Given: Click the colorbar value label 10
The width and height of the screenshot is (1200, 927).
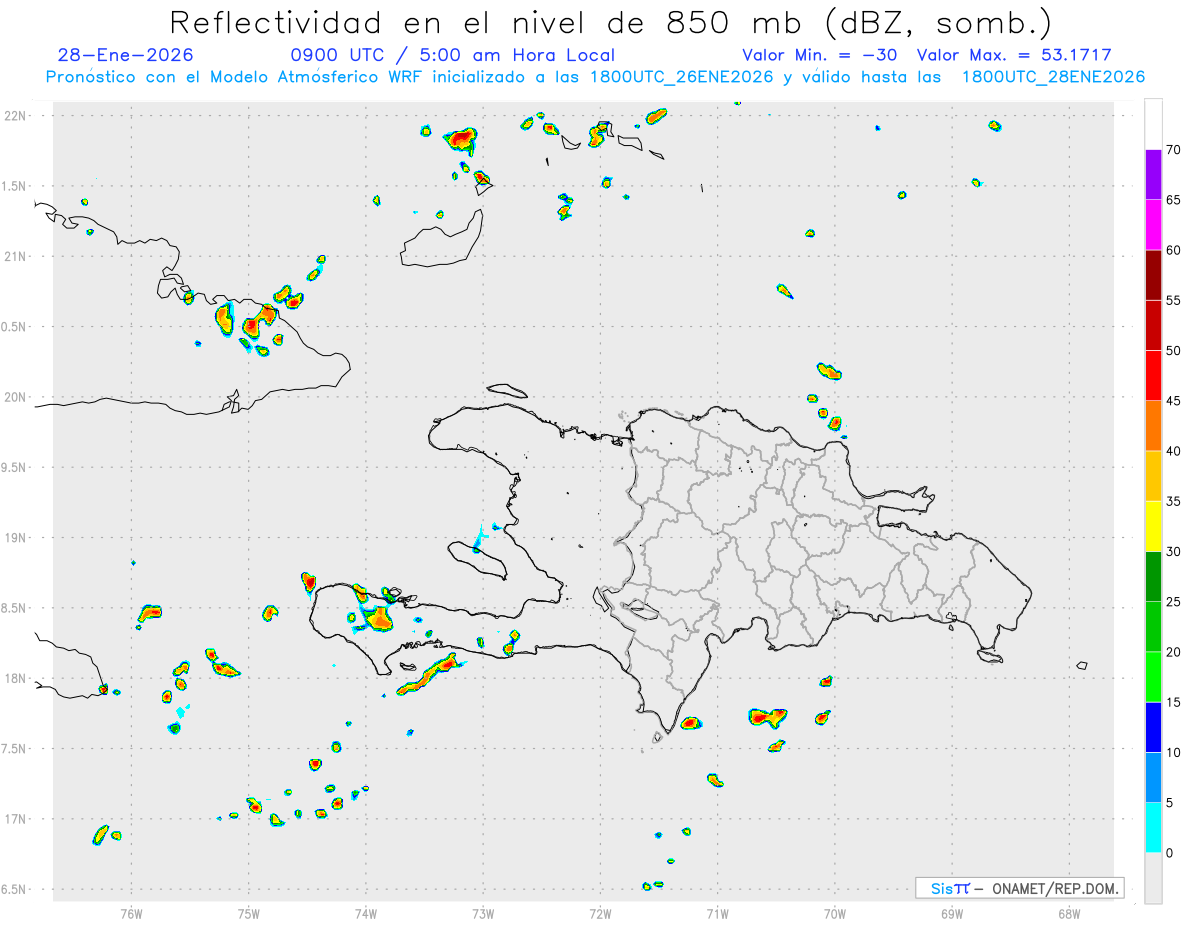Looking at the screenshot, I should pyautogui.click(x=1174, y=752).
